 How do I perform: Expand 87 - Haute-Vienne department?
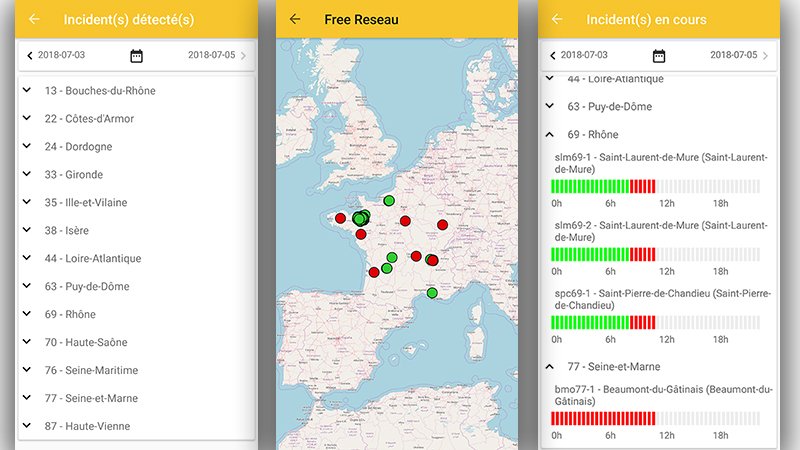pos(137,426)
